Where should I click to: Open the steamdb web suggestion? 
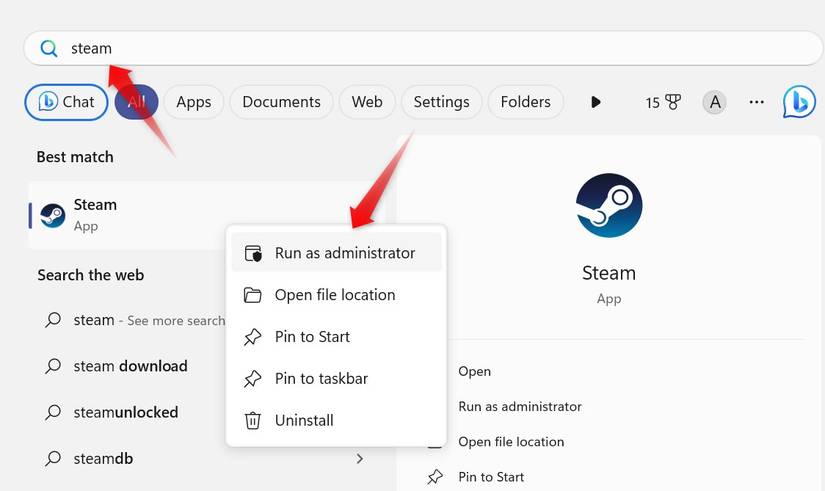pyautogui.click(x=103, y=459)
